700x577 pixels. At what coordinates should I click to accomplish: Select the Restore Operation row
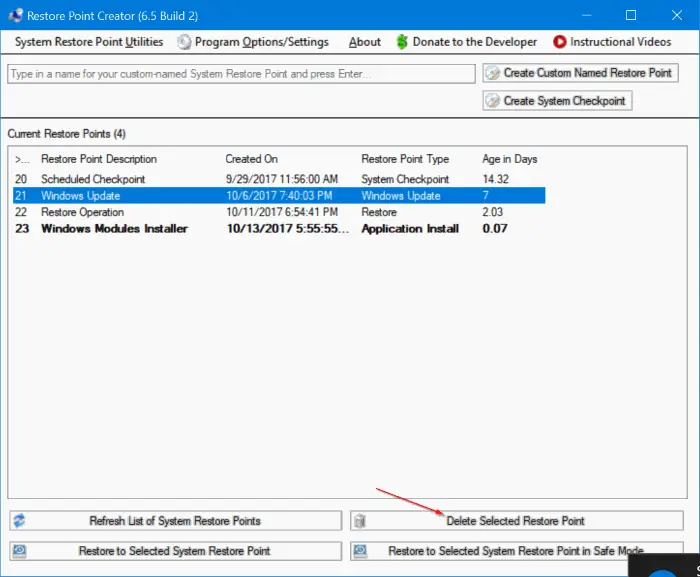click(279, 212)
